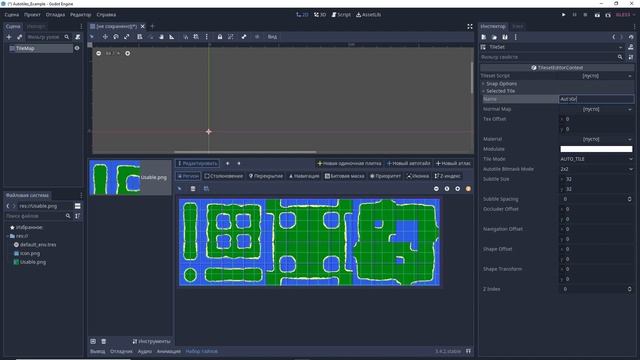Click New Atlas button
This screenshot has height=360, width=640.
(453, 163)
